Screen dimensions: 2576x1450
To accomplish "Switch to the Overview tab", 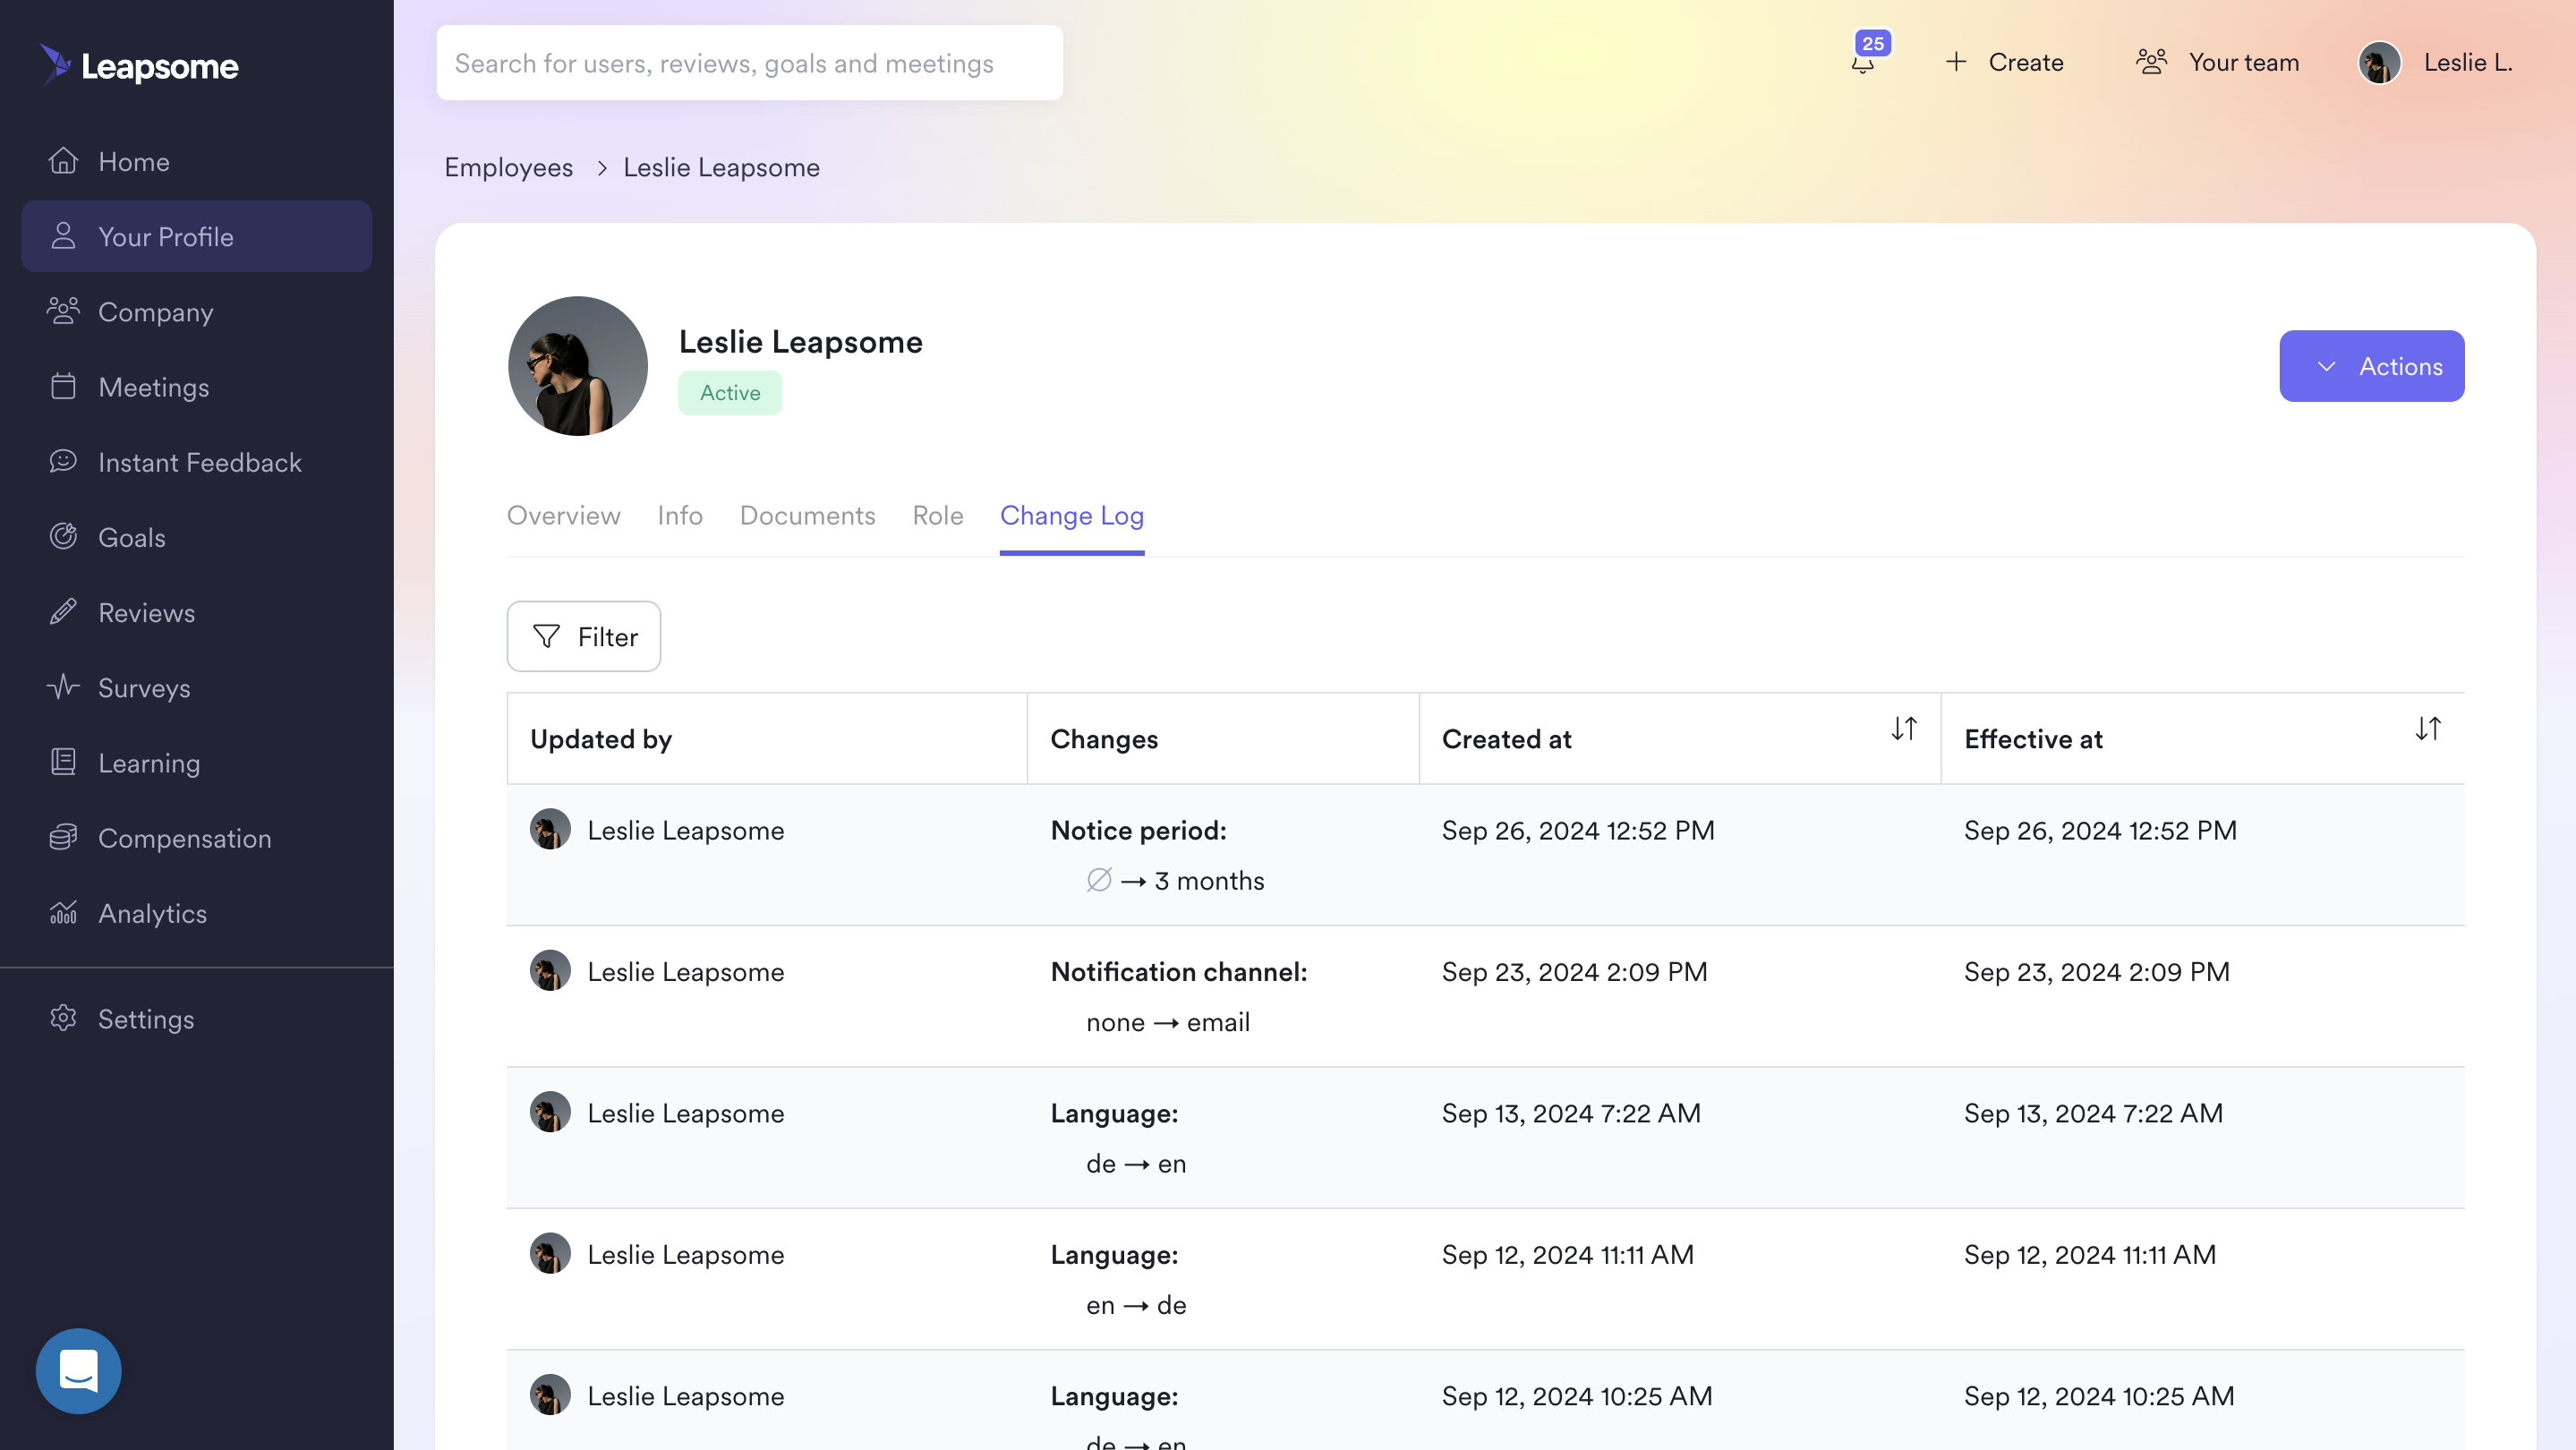I will coord(563,515).
